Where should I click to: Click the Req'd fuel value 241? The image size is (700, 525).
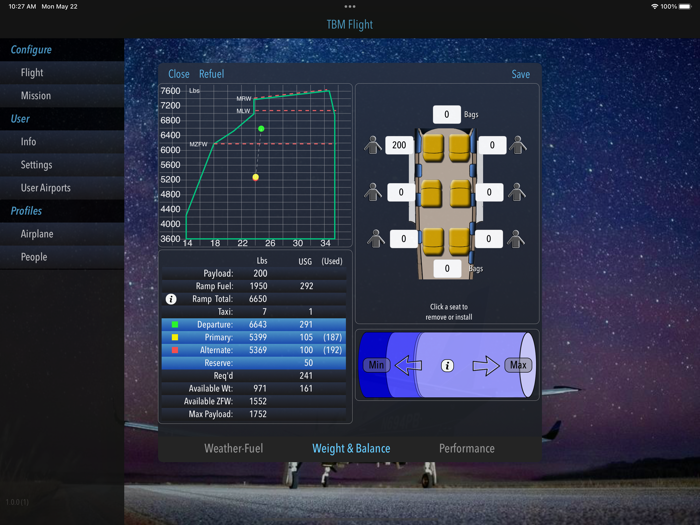(306, 376)
